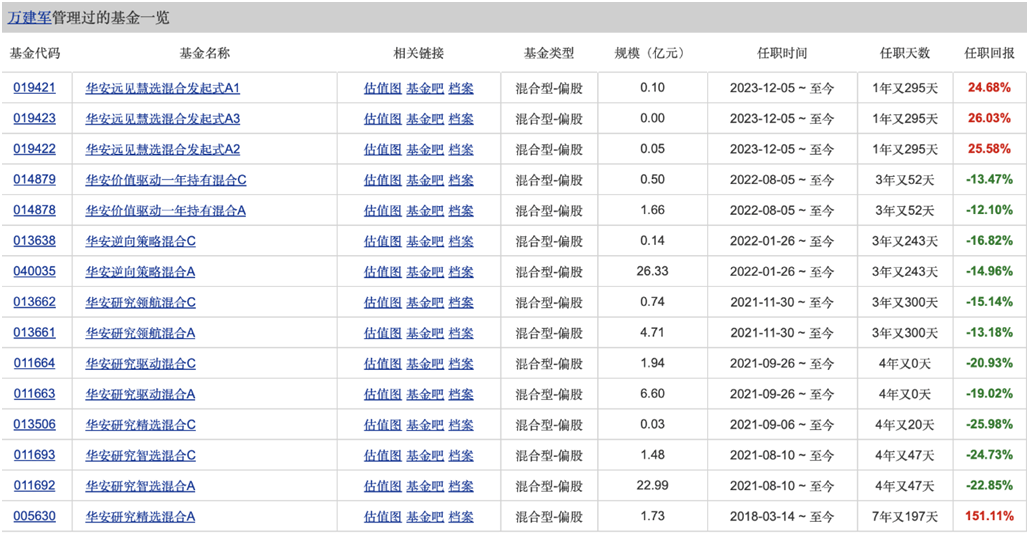
Task: Click 估值图 for fund 011692
Action: [x=382, y=486]
